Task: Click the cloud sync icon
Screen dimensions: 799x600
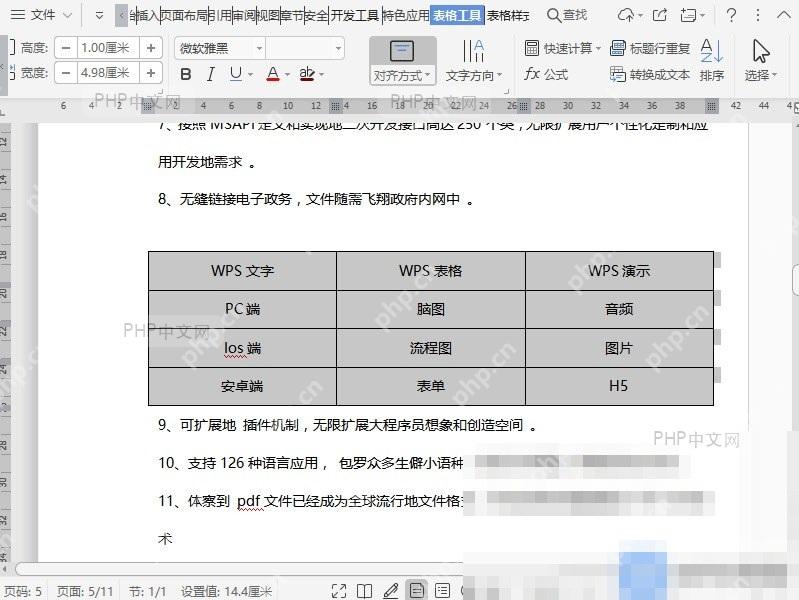Action: tap(626, 15)
